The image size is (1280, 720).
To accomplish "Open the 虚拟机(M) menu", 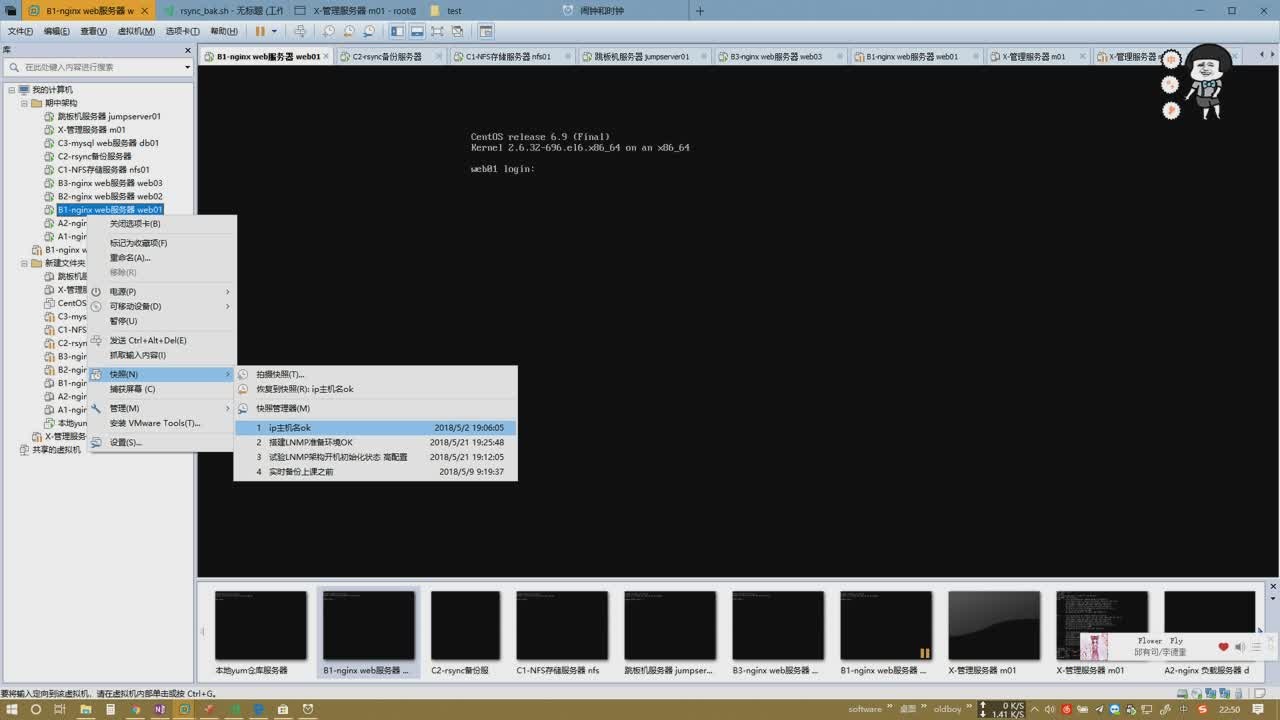I will click(136, 31).
